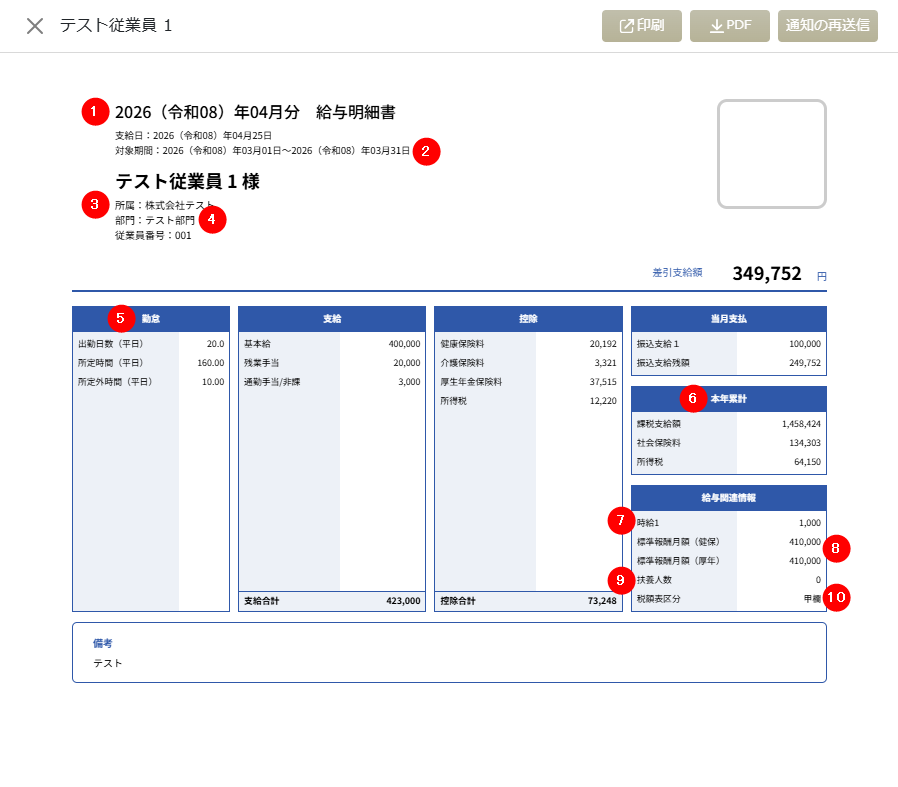
Task: Click red marker 9 beside 扶養人数
Action: pos(621,580)
